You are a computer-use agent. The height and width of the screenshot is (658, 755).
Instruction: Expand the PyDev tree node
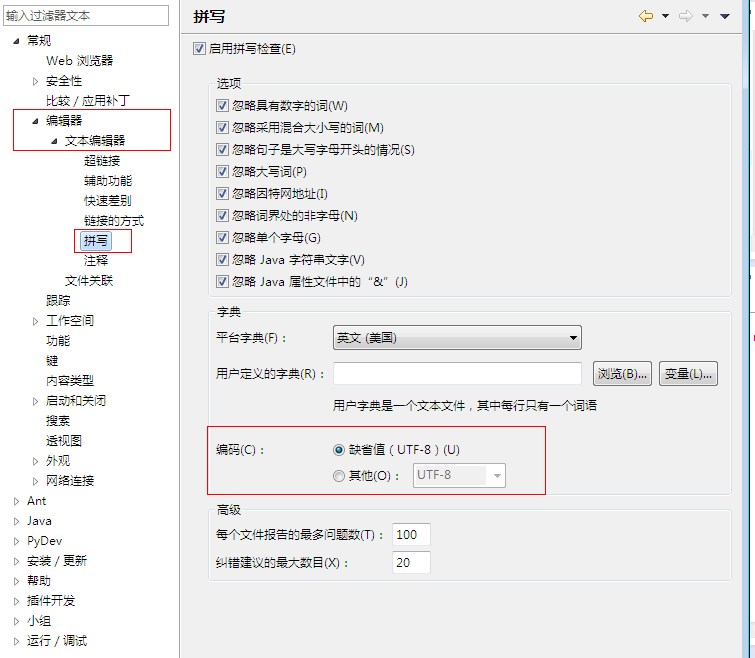point(16,541)
